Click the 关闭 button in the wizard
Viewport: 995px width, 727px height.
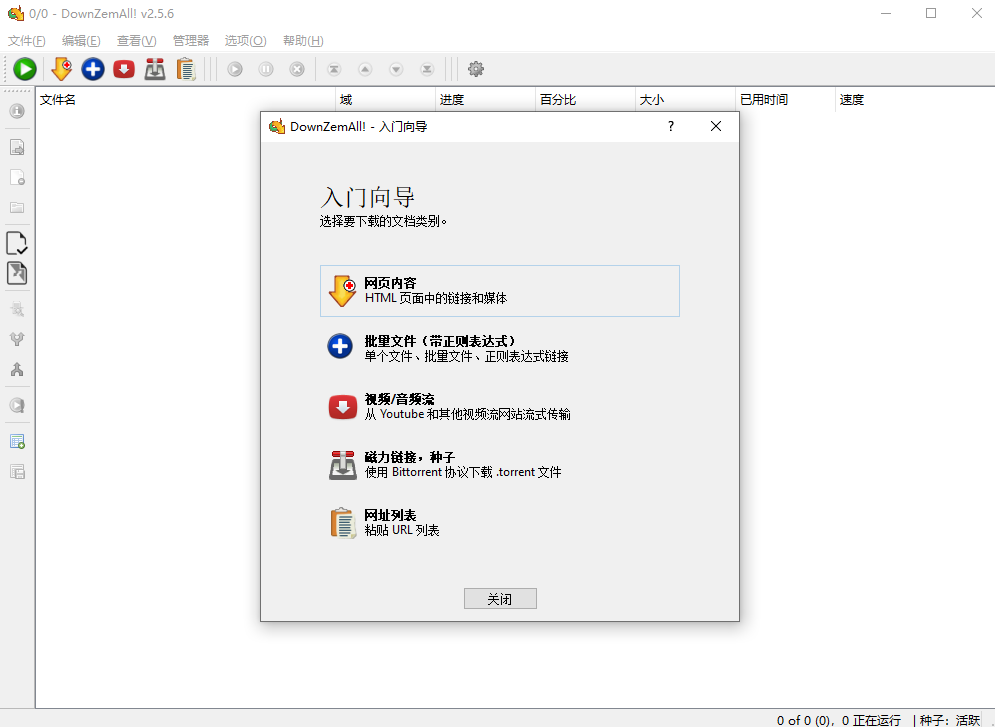coord(500,599)
